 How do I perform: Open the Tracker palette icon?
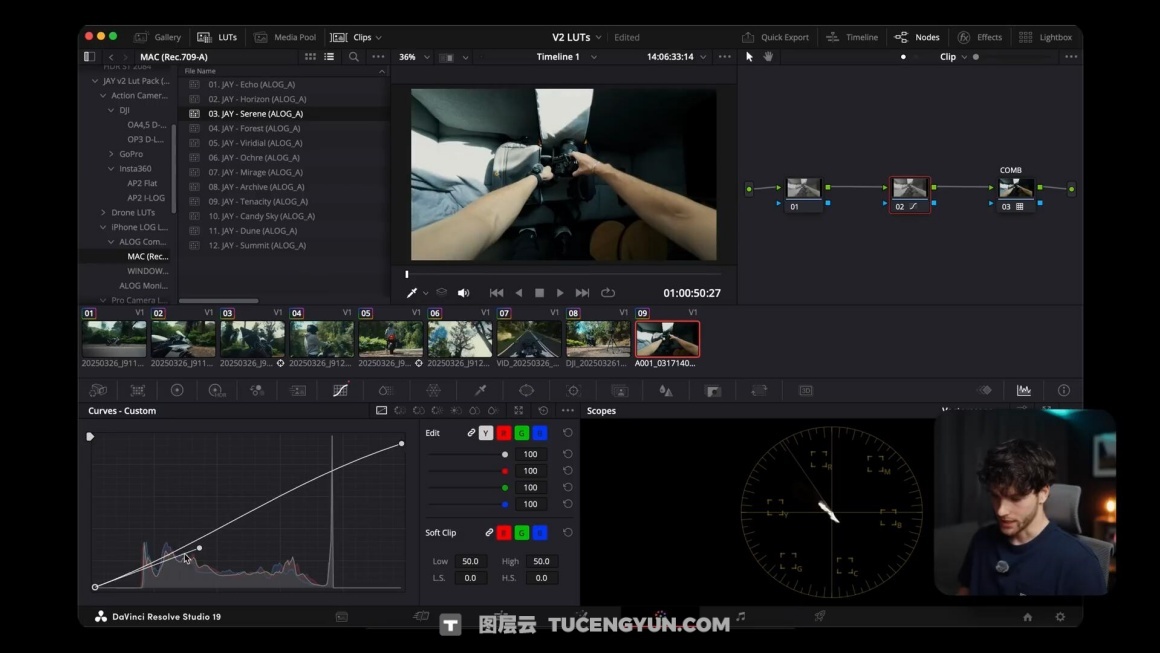tap(573, 390)
